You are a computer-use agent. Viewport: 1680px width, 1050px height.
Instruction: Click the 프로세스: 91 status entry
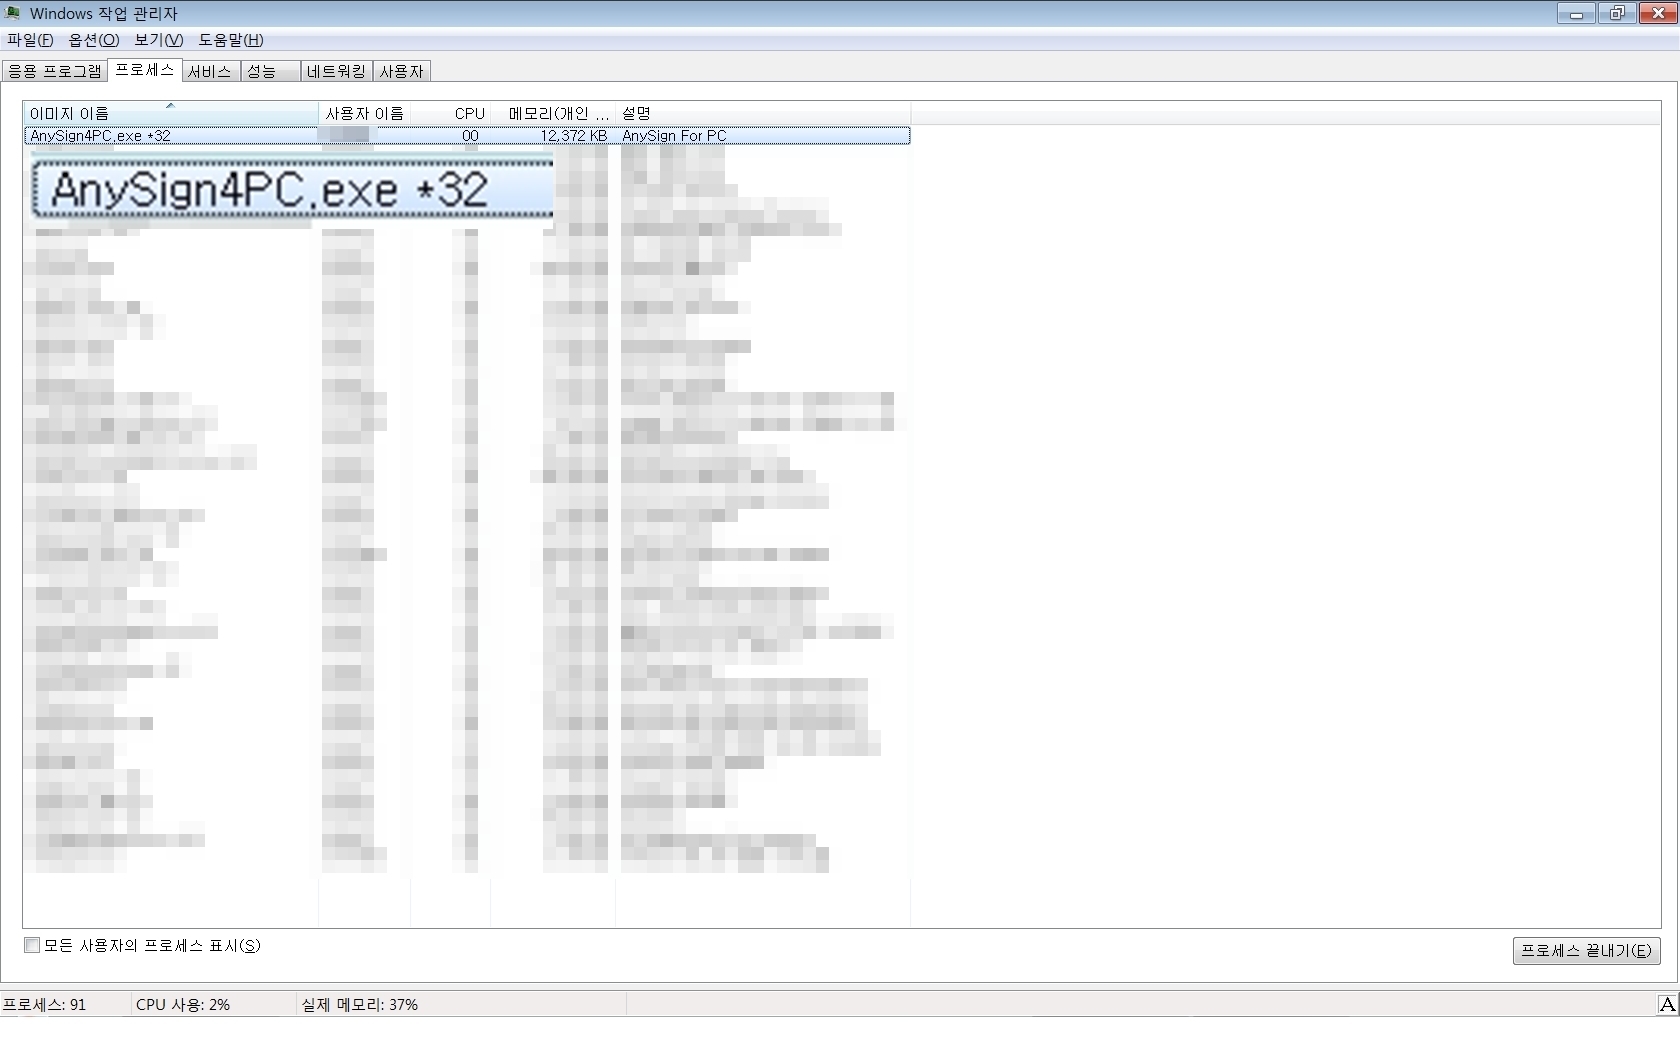point(45,1004)
